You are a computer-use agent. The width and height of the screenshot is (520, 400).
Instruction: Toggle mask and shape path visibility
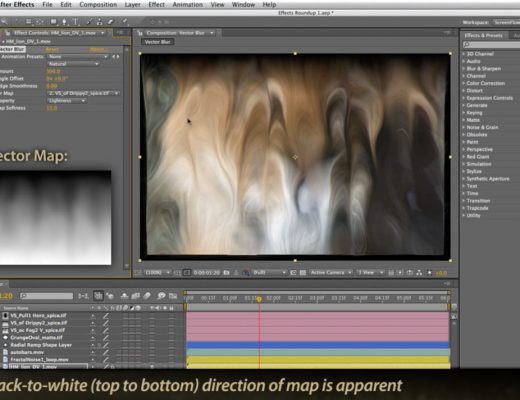point(187,273)
